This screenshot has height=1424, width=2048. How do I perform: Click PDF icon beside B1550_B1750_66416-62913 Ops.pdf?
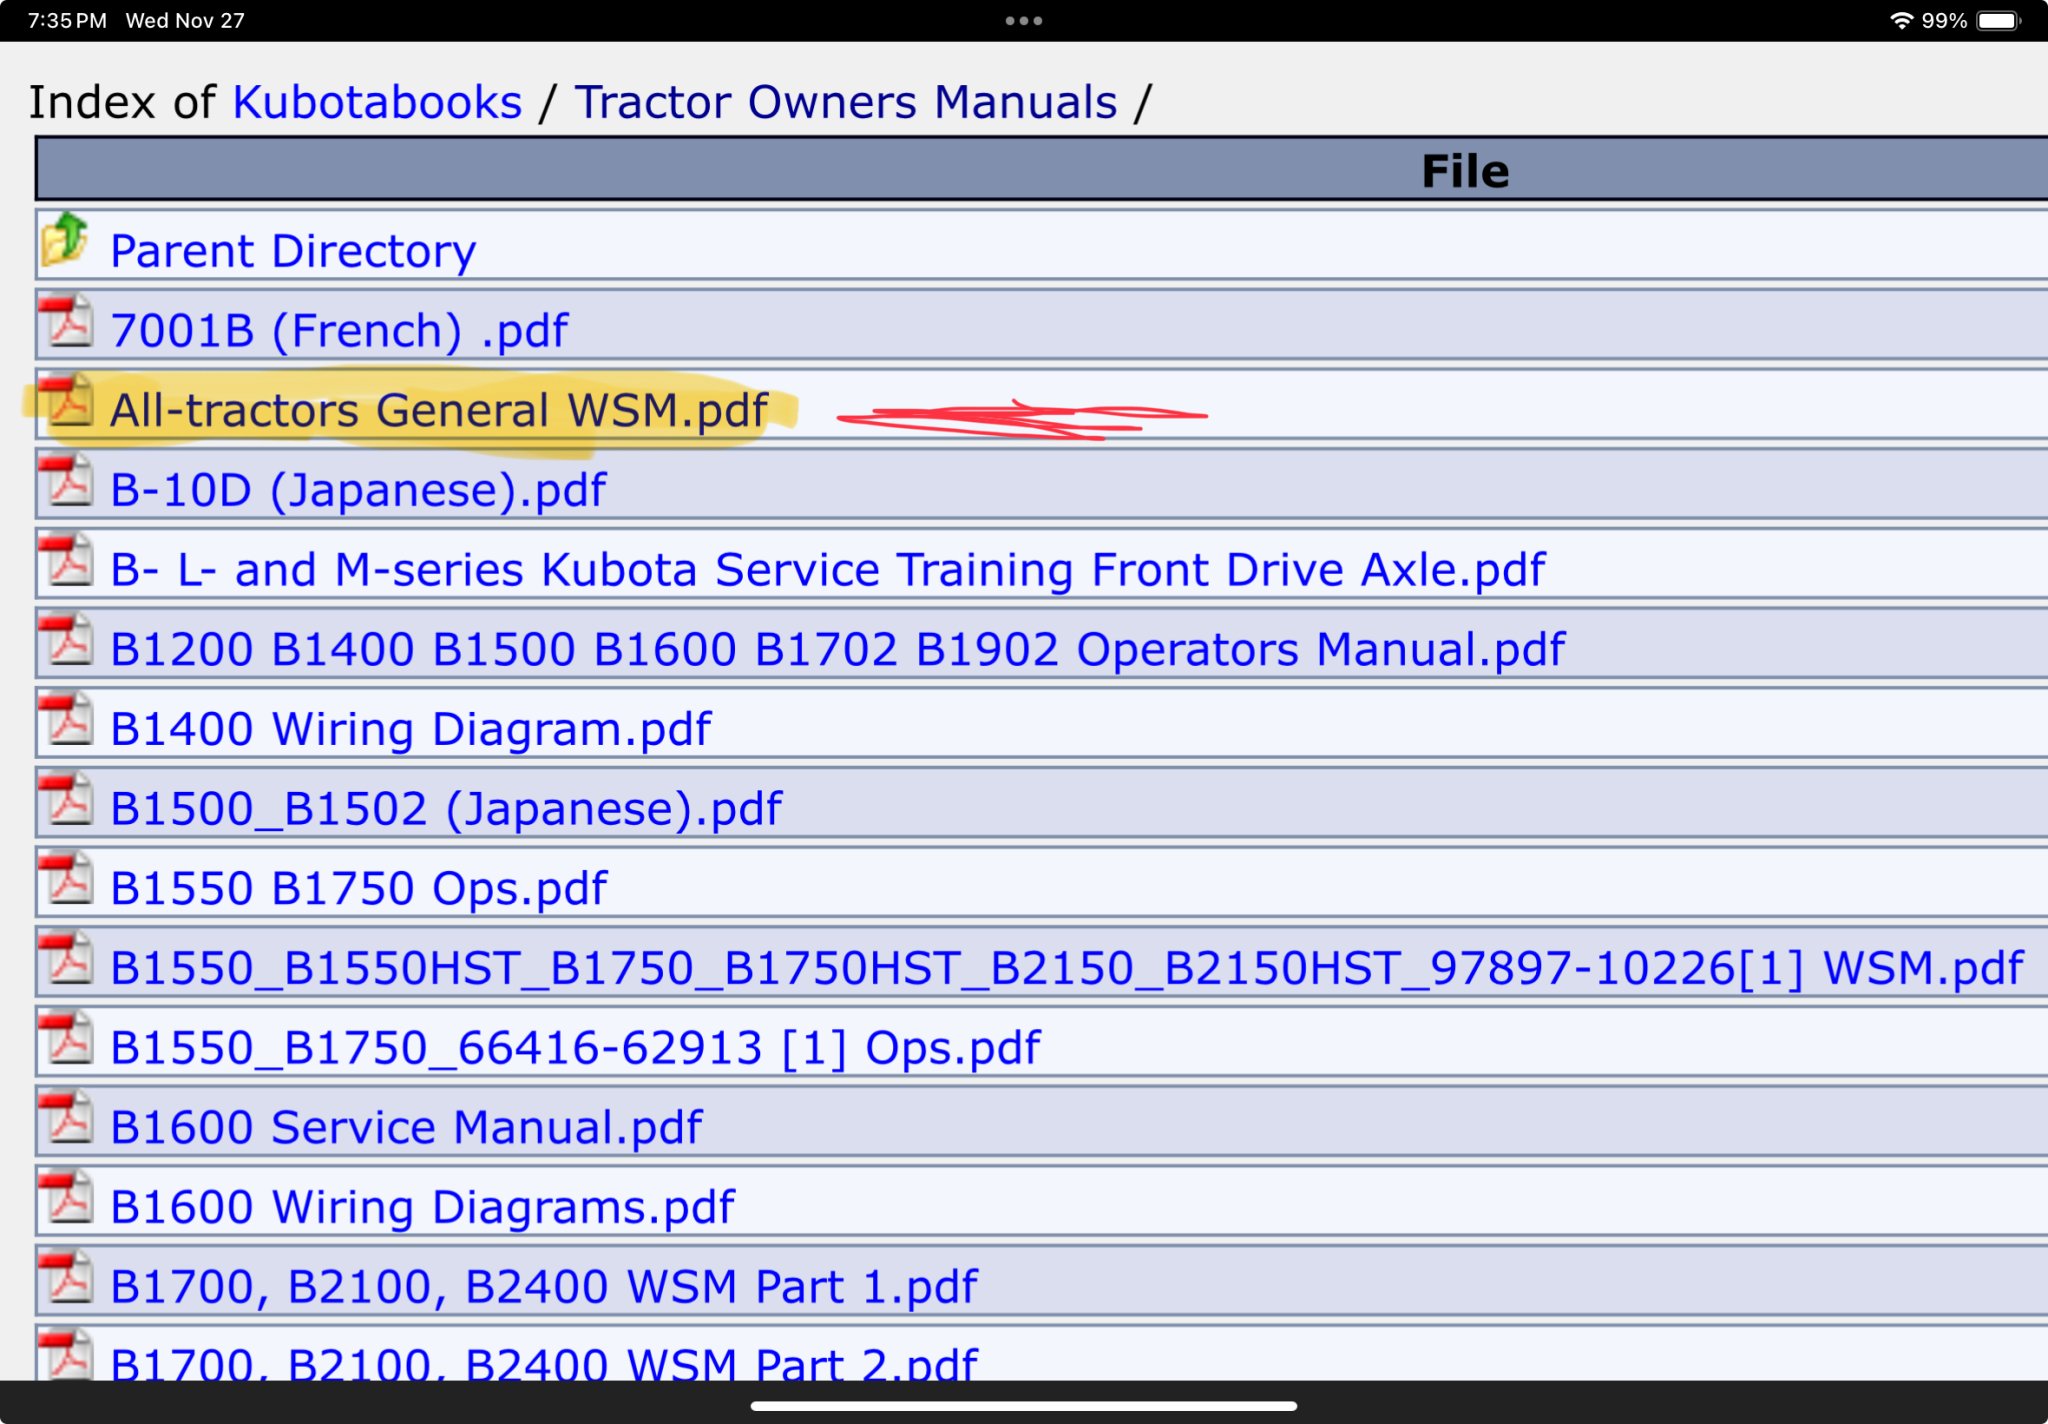[66, 1037]
